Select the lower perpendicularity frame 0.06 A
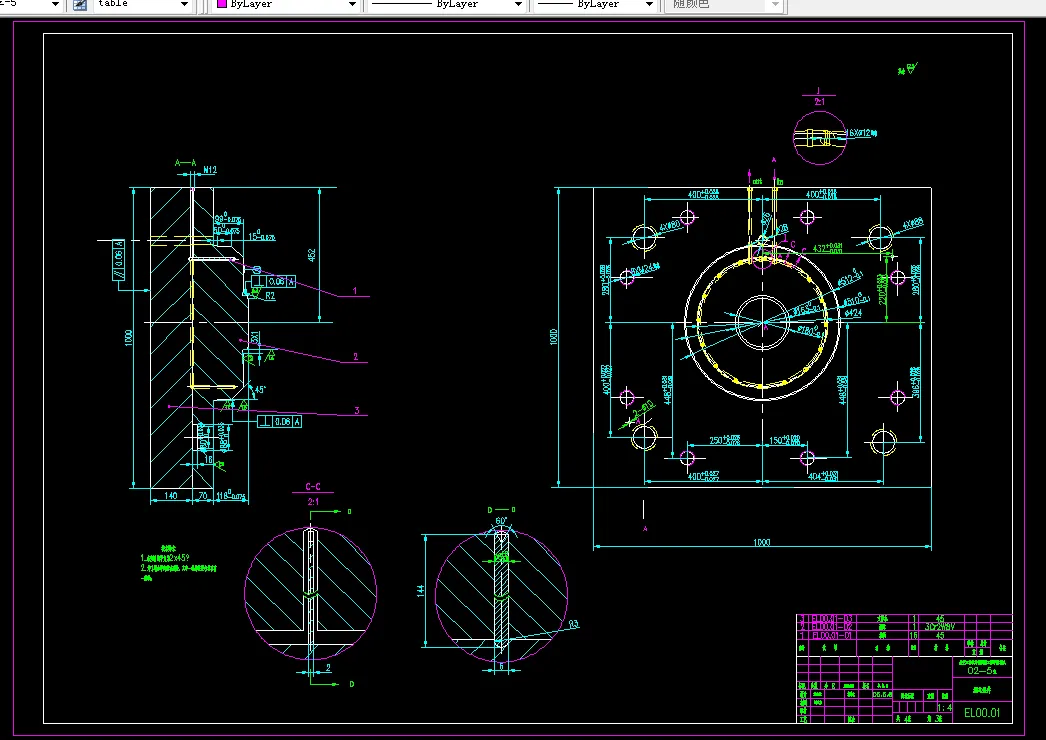This screenshot has height=740, width=1046. 280,422
